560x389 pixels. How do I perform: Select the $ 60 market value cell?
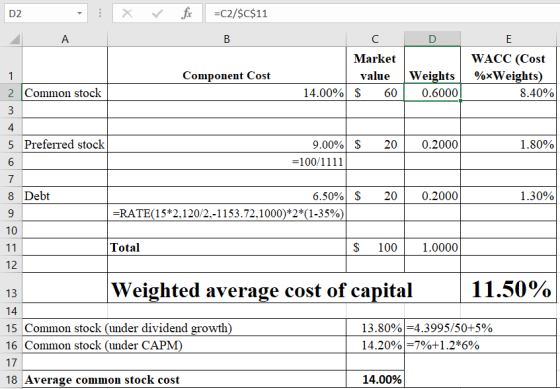click(375, 93)
